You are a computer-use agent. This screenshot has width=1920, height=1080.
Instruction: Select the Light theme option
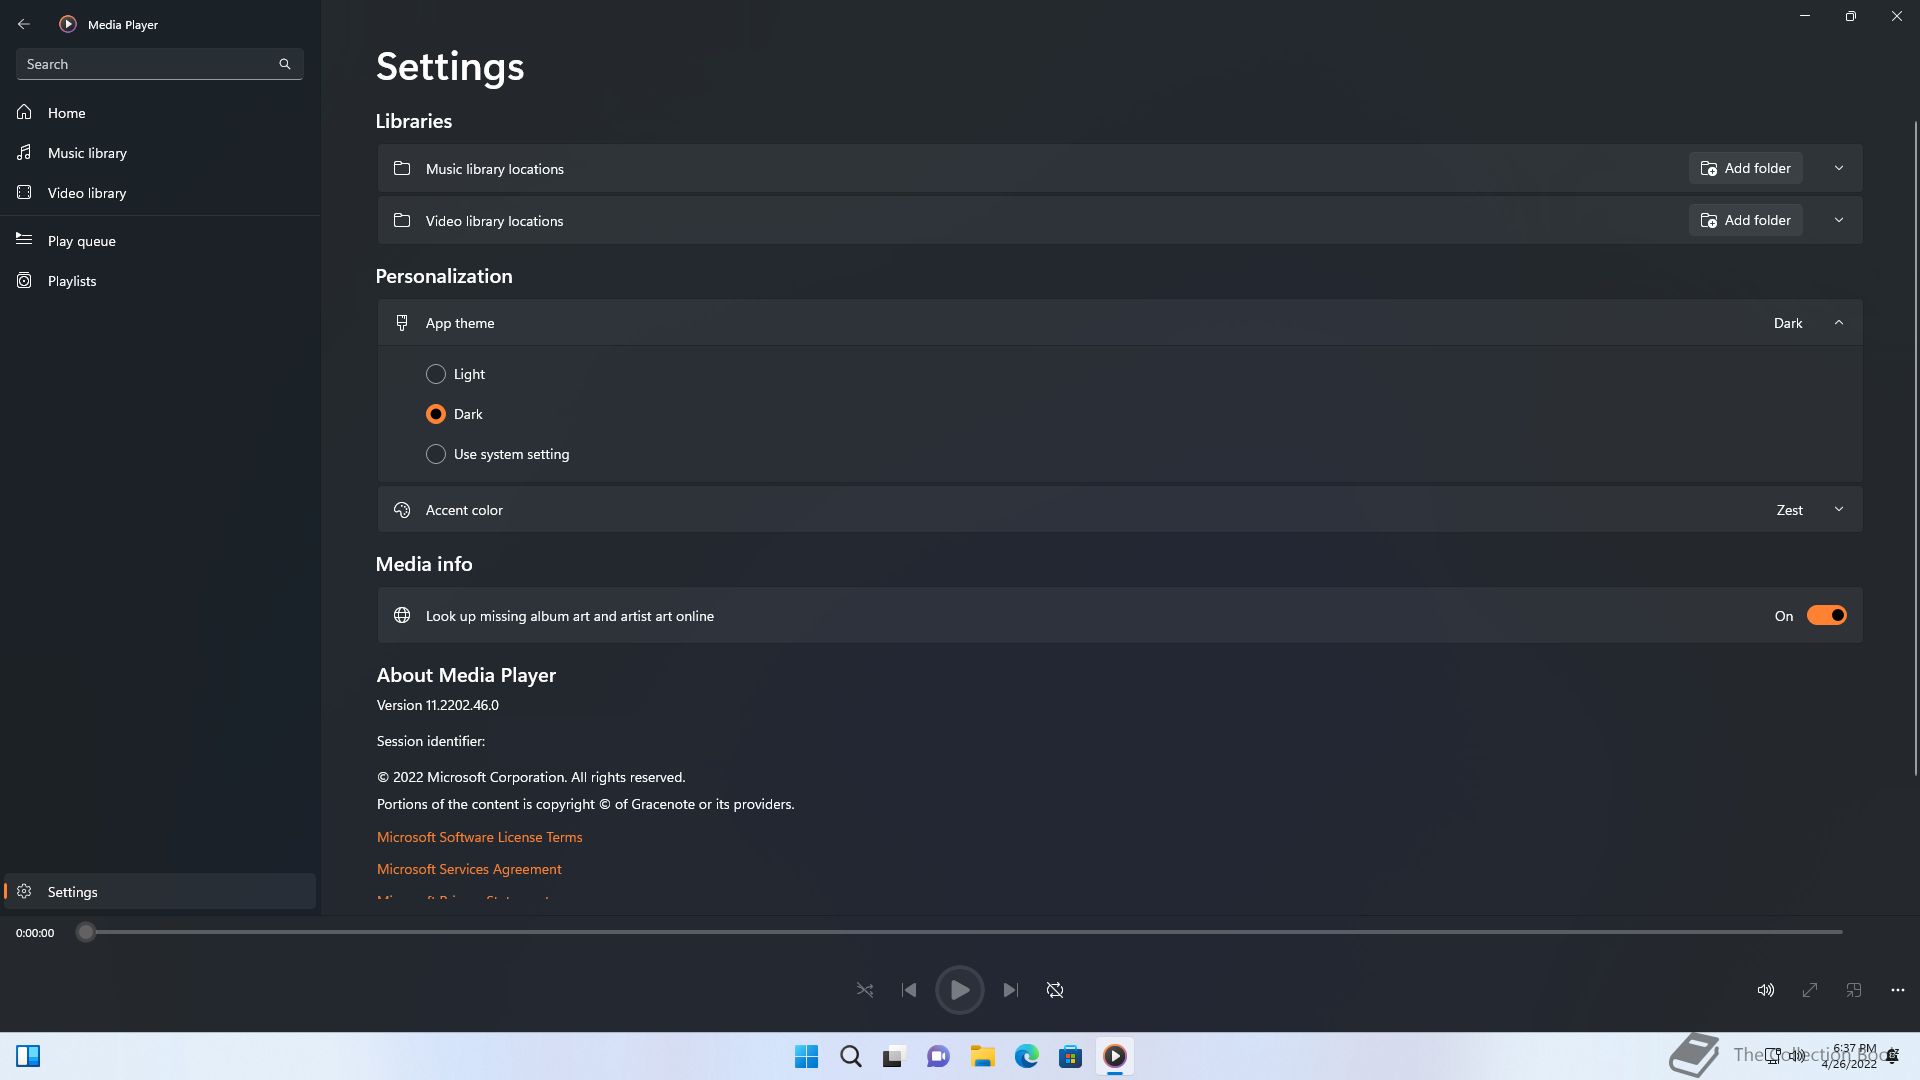click(455, 374)
